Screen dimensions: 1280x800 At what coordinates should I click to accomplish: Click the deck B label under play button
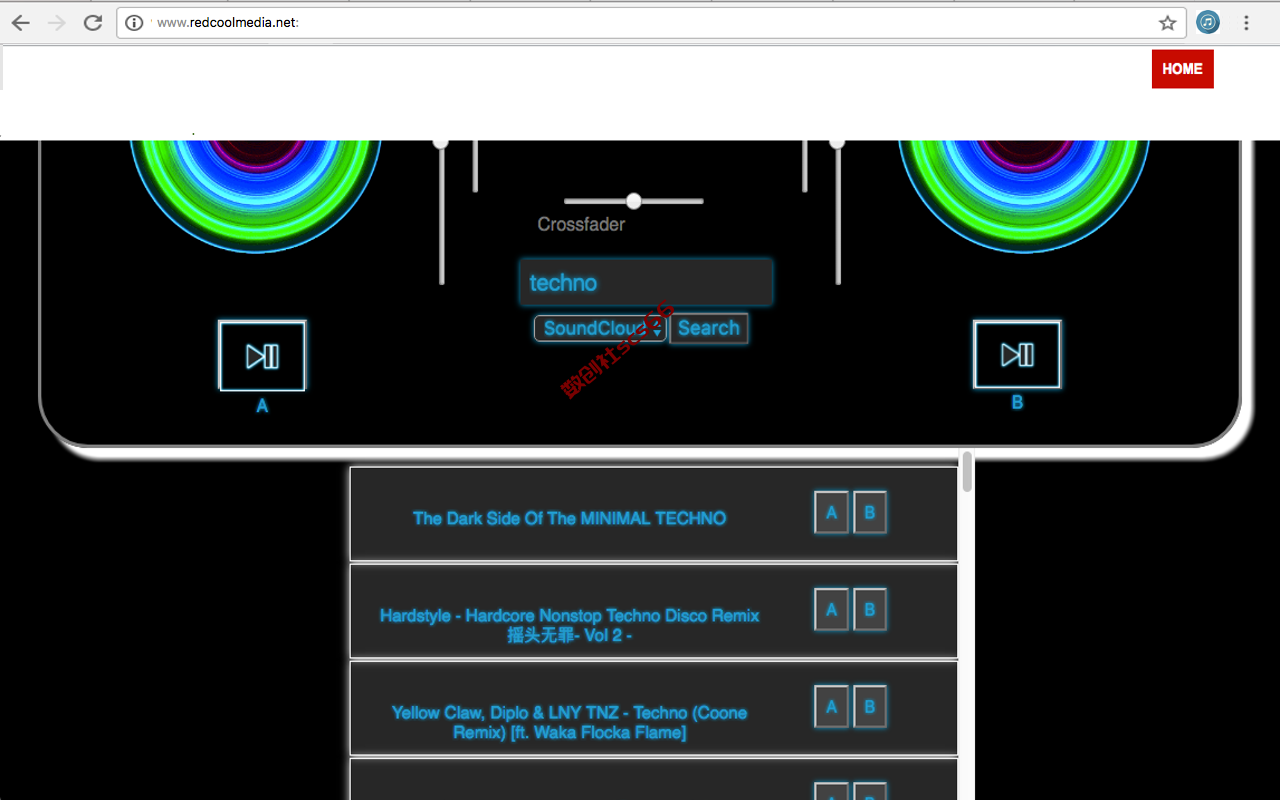click(1017, 403)
